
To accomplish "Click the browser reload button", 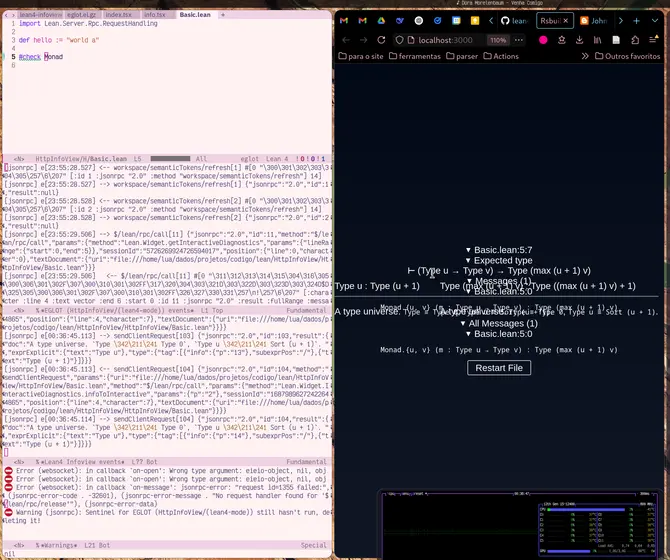I will [383, 40].
